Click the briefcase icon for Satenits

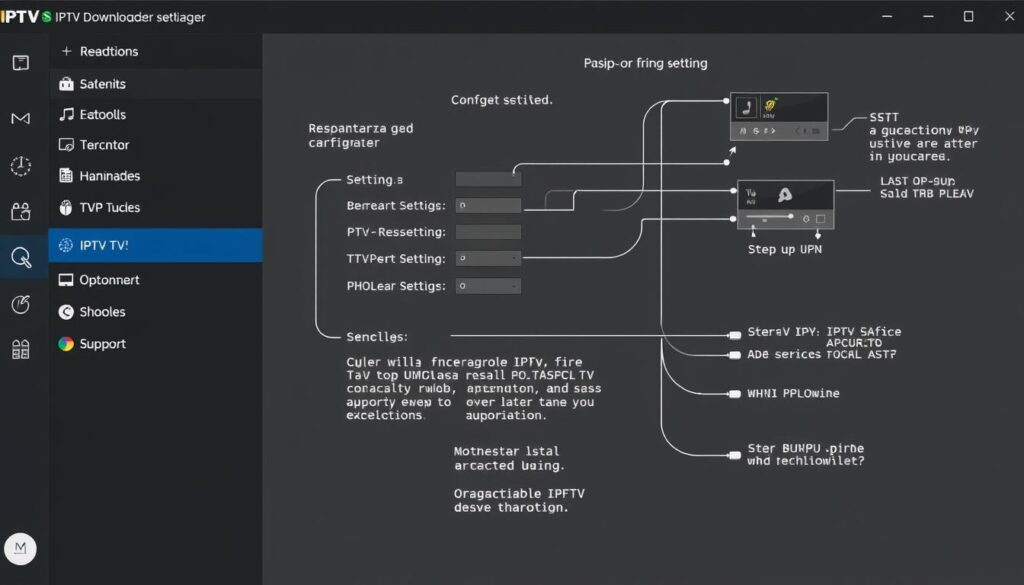click(x=66, y=84)
